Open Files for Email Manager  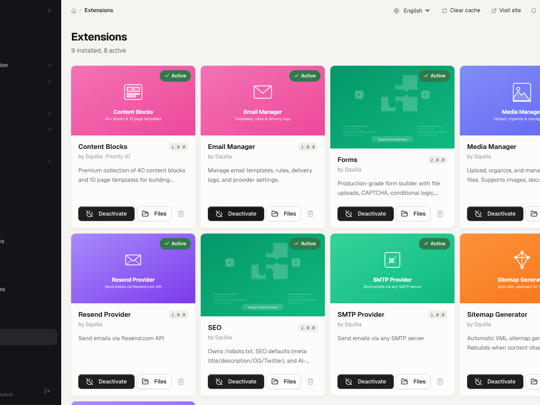[284, 214]
